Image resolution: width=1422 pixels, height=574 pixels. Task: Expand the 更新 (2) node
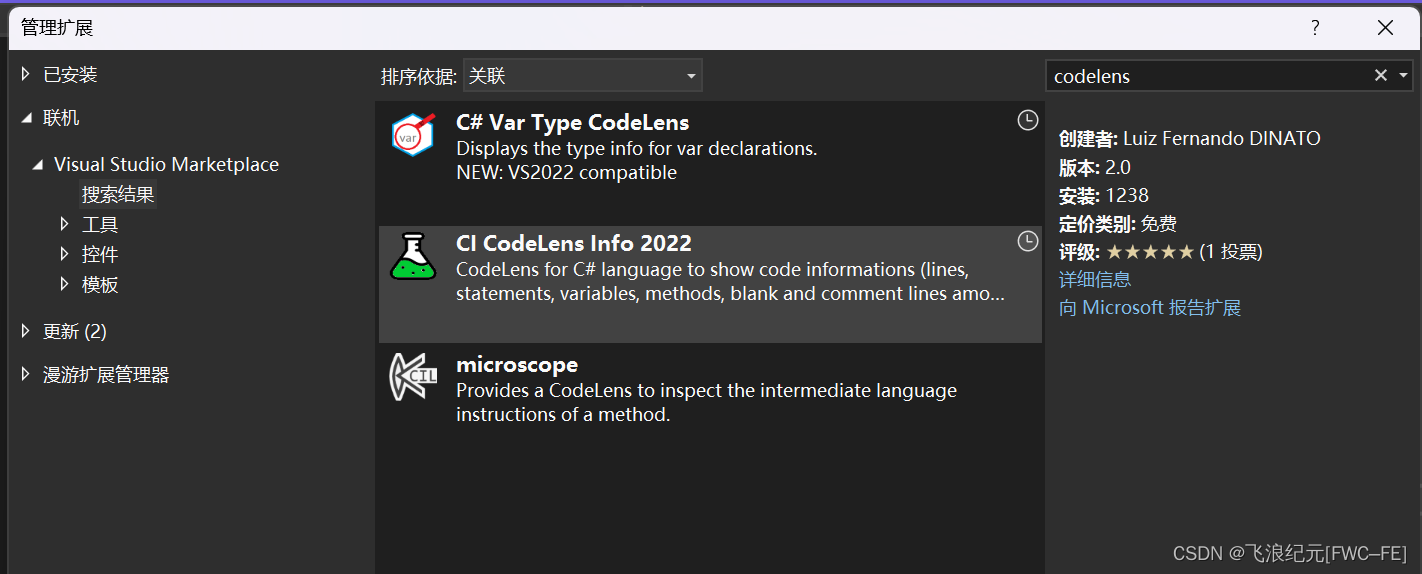click(27, 331)
